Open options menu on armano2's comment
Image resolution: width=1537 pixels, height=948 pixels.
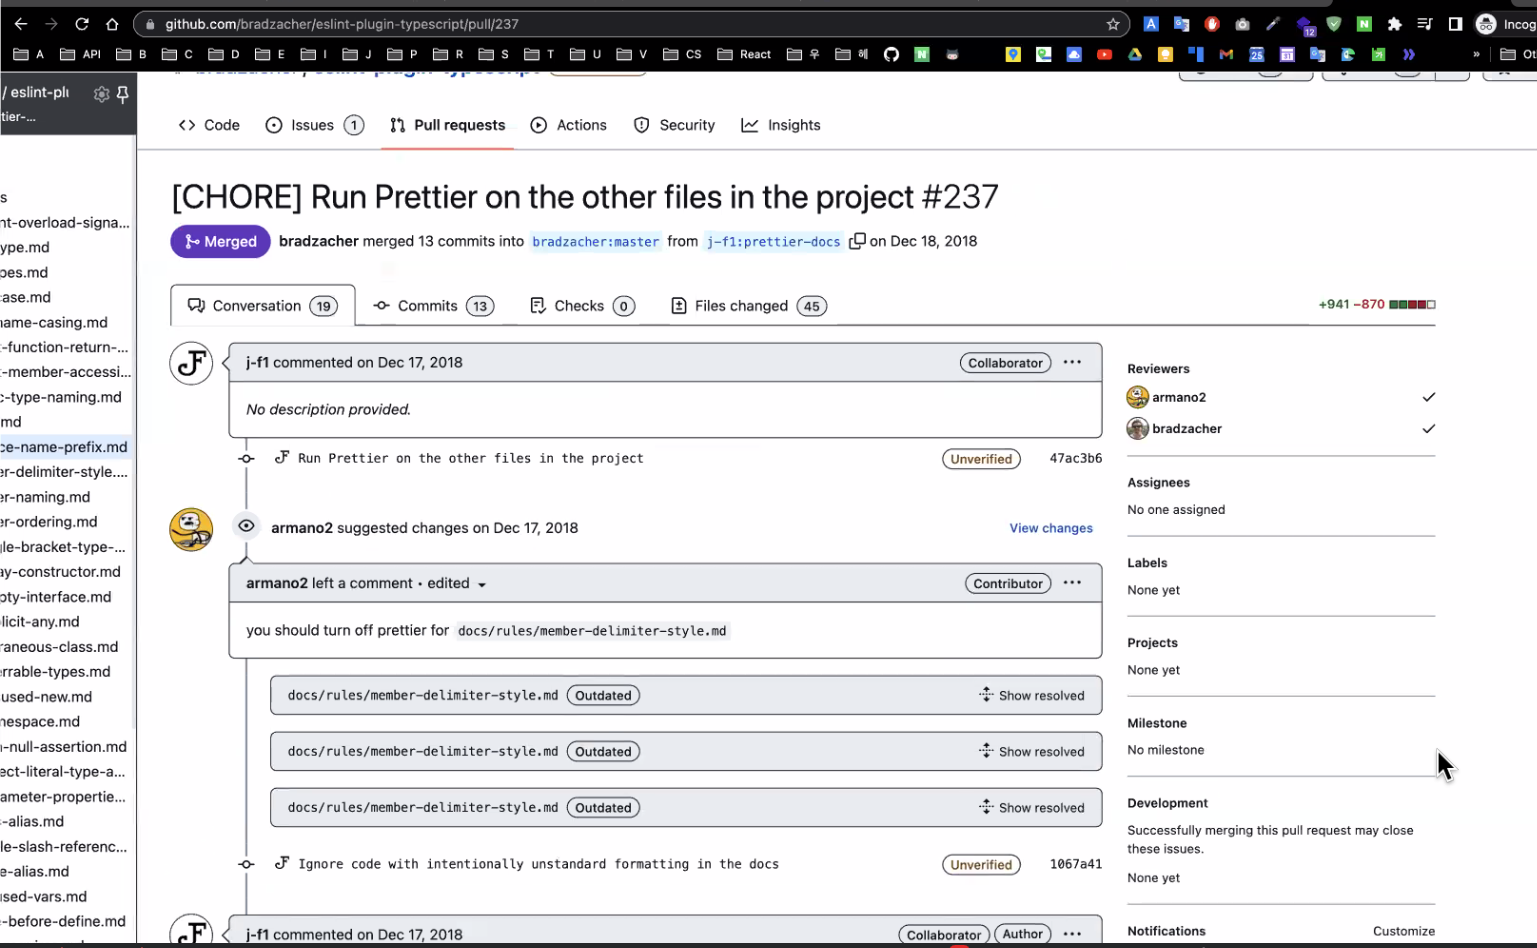click(1072, 583)
